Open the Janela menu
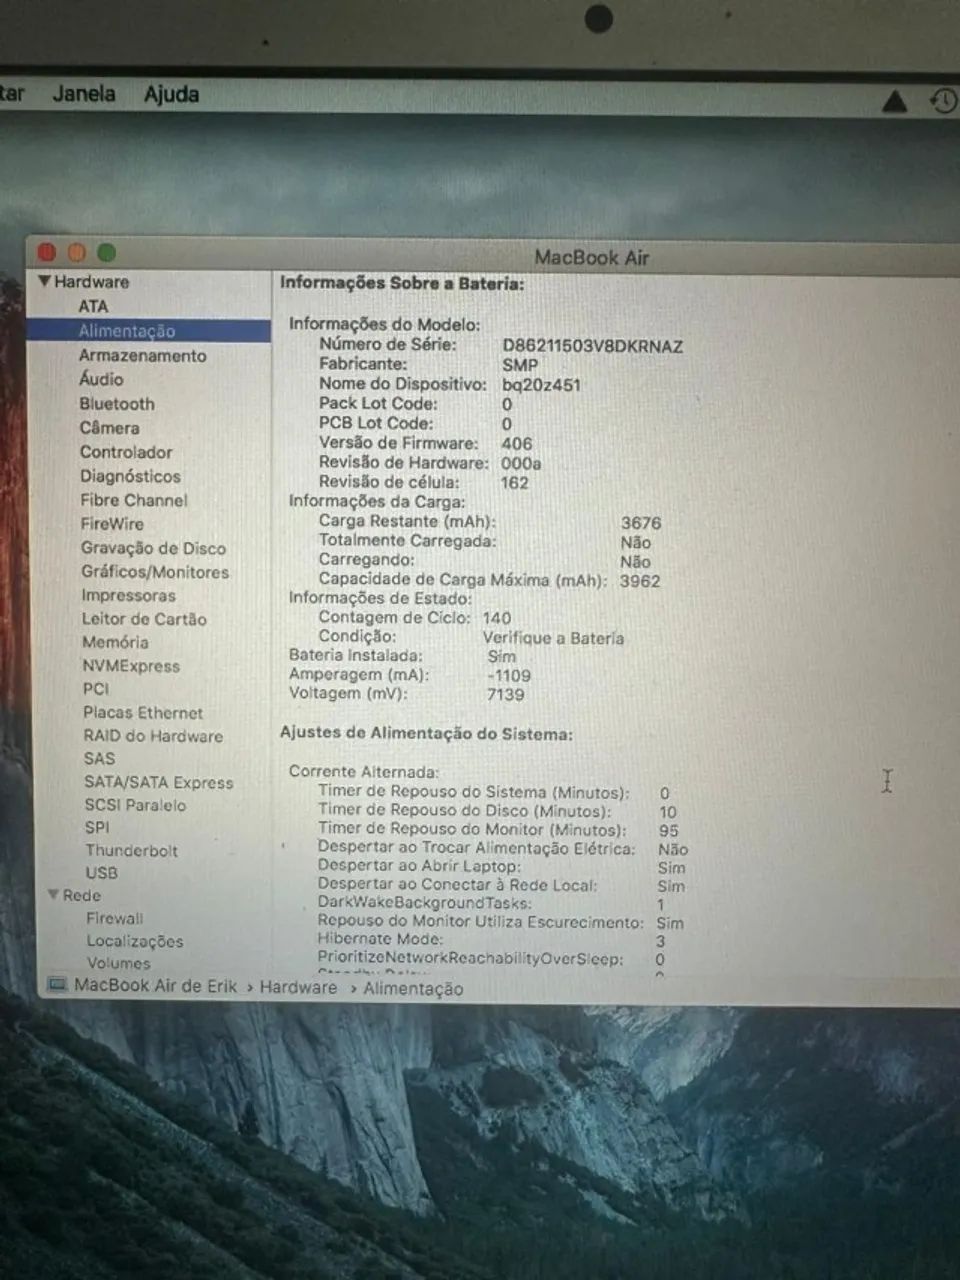Image resolution: width=960 pixels, height=1280 pixels. click(x=84, y=94)
